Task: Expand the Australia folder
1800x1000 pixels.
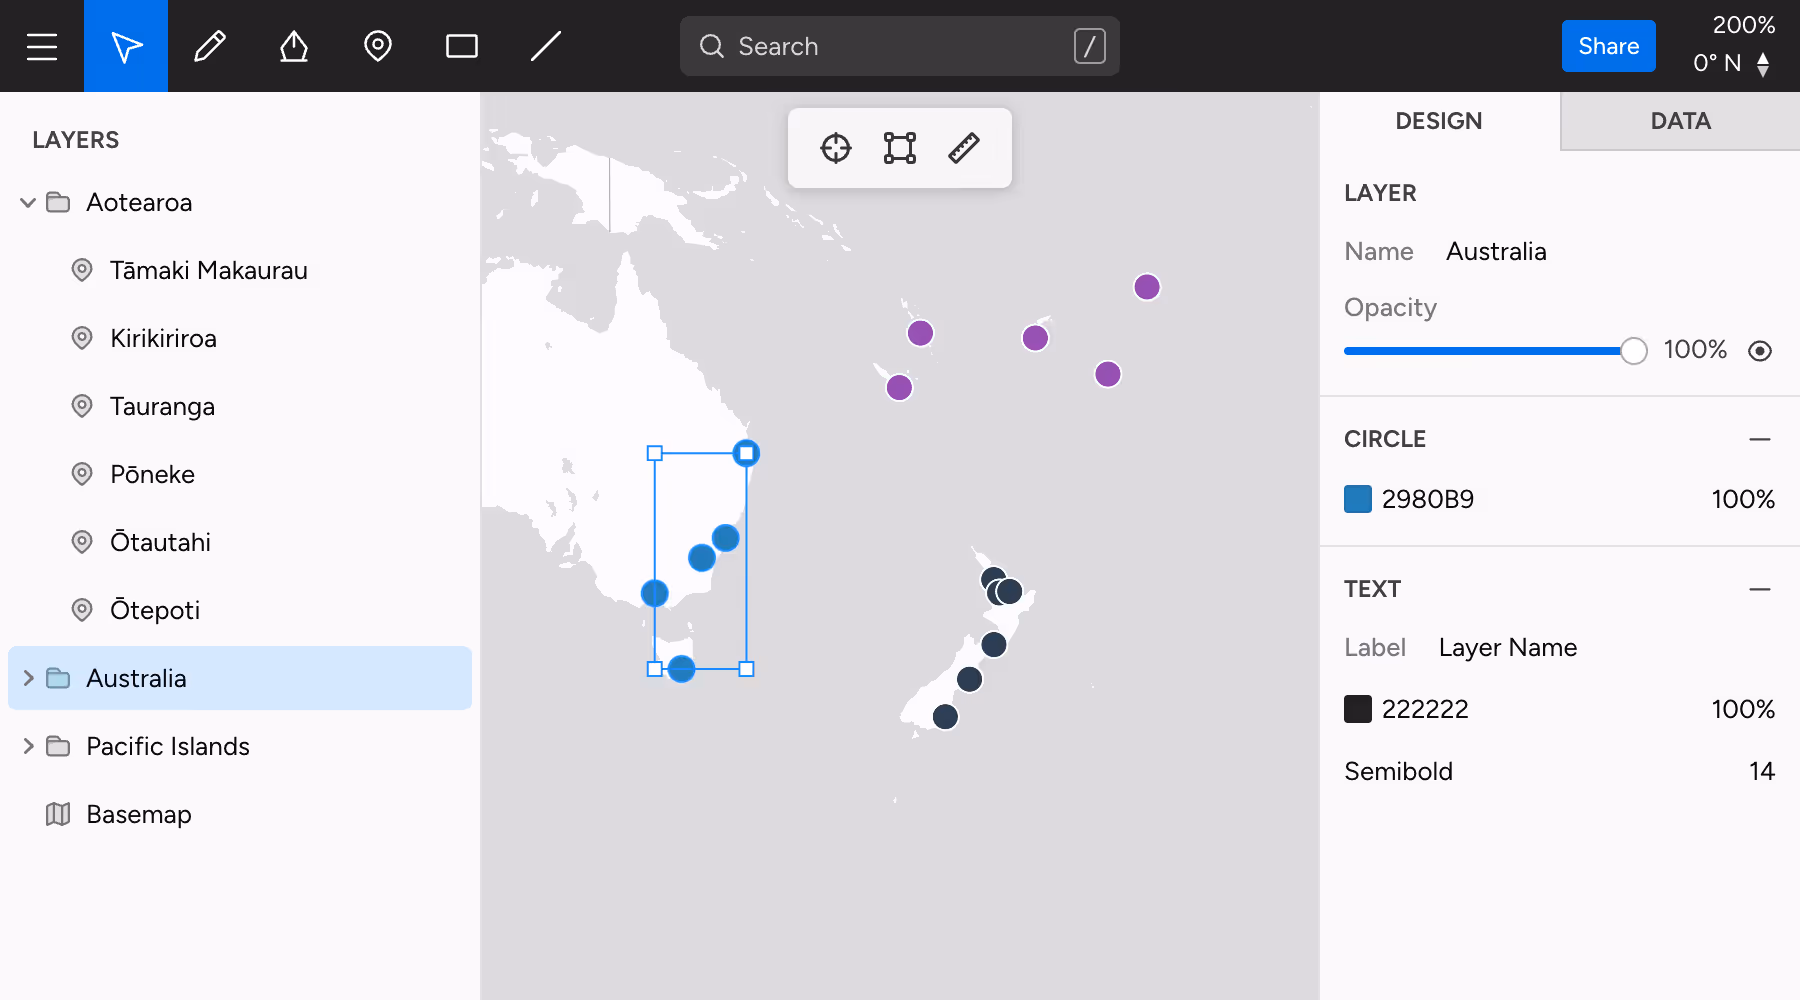Action: click(x=28, y=678)
